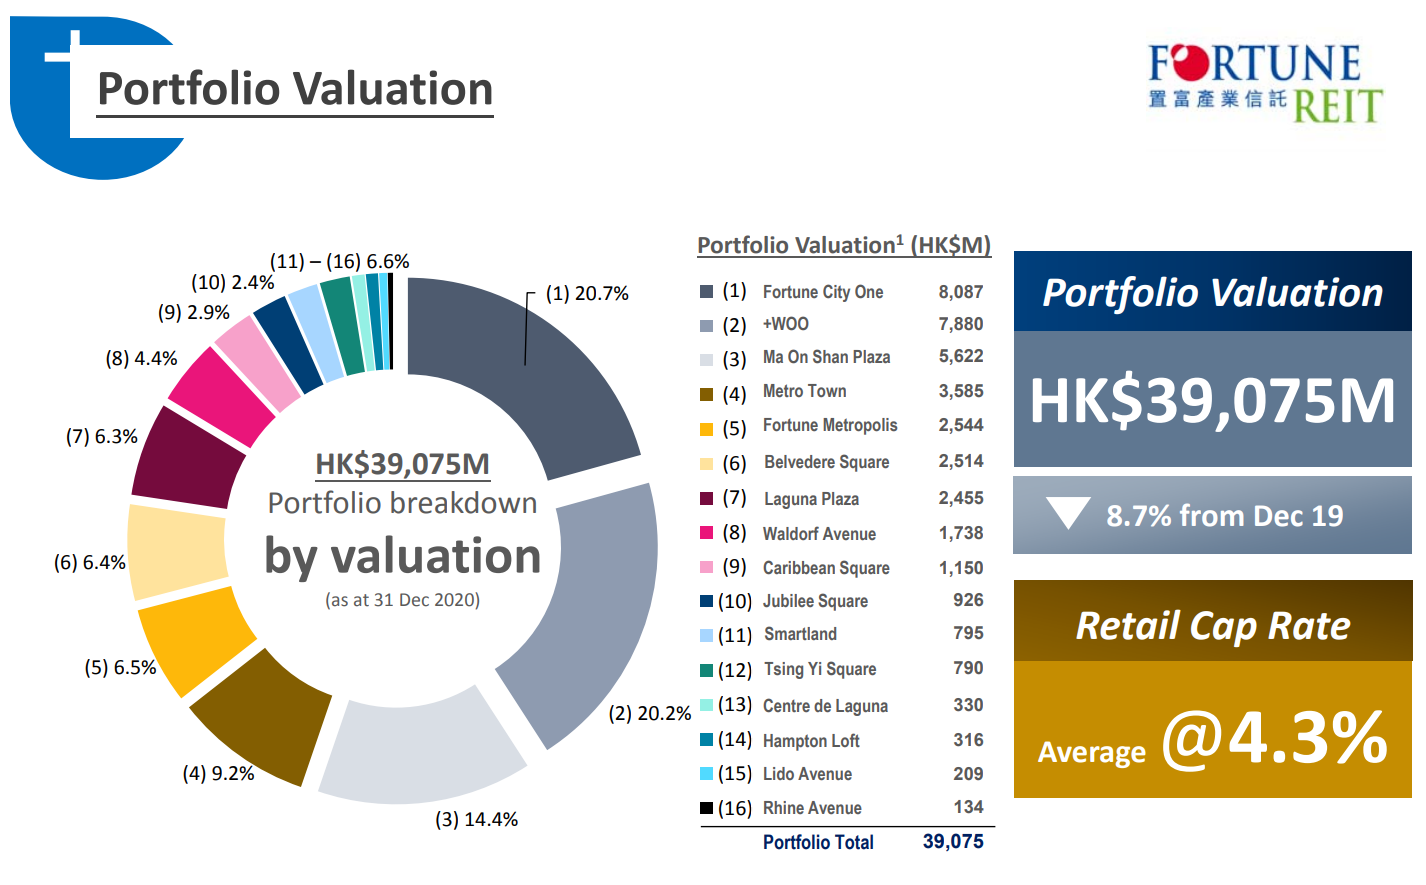Click the underlined HK$39,075M in donut center
1426x885 pixels.
click(x=402, y=464)
